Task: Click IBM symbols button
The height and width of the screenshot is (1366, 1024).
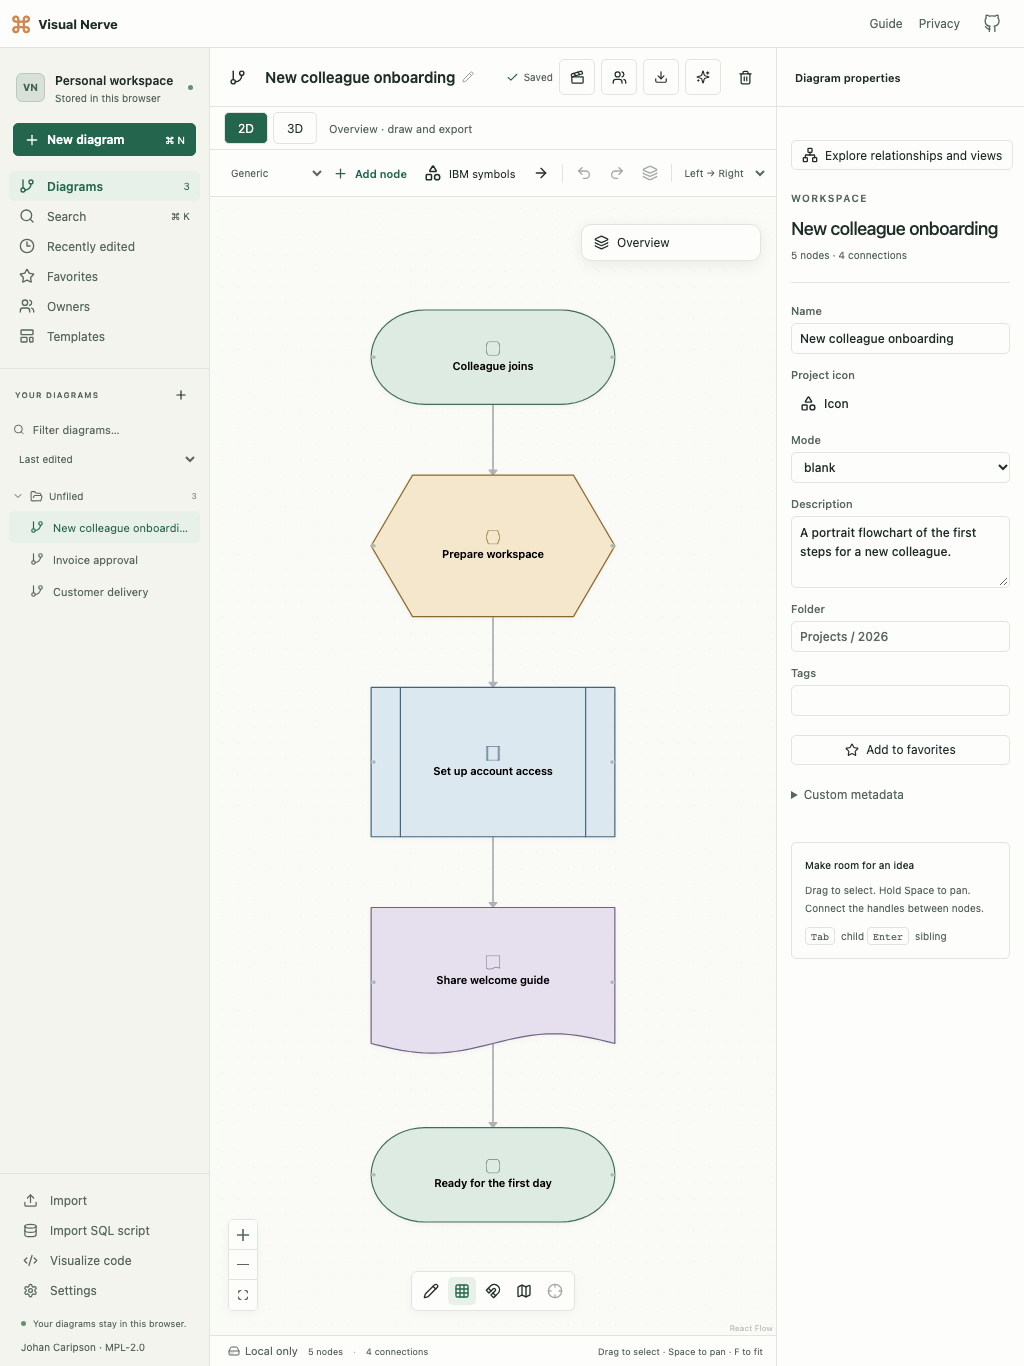Action: click(470, 173)
